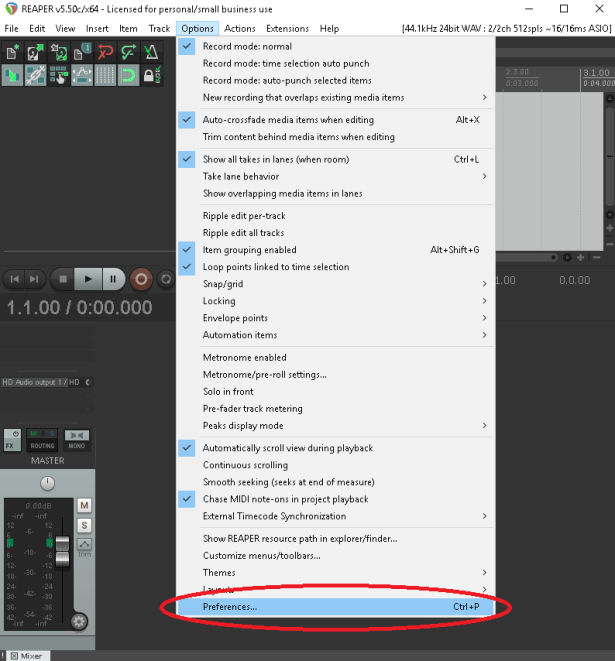Open the Actions menu
Screen dimensions: 615x661
click(239, 29)
